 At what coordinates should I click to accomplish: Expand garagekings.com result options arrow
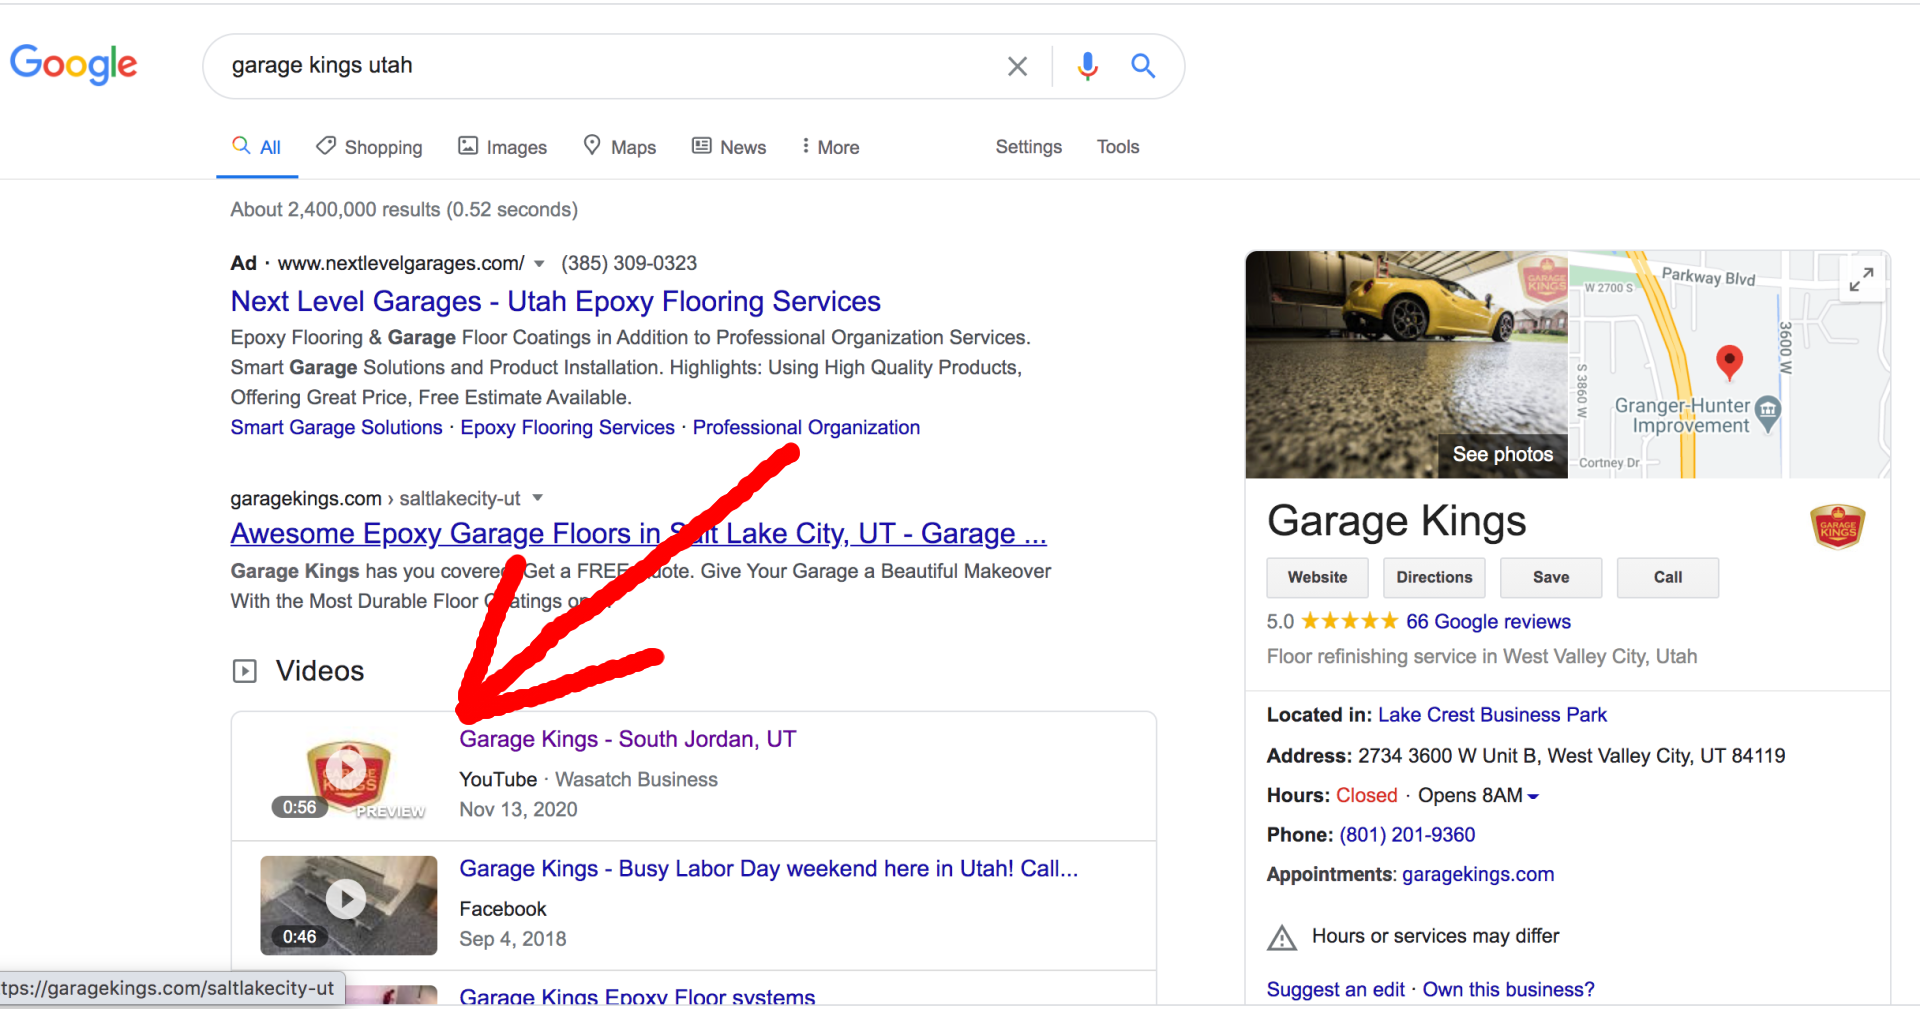537,498
